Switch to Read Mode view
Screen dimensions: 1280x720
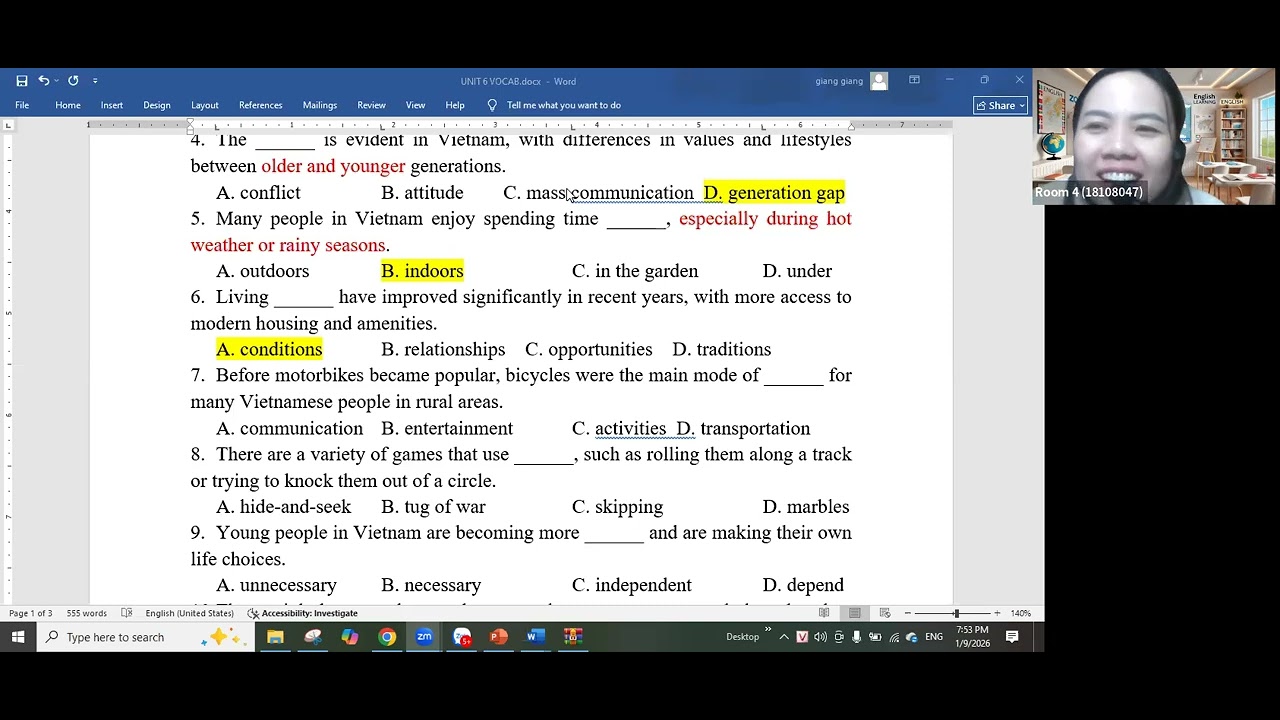[824, 613]
